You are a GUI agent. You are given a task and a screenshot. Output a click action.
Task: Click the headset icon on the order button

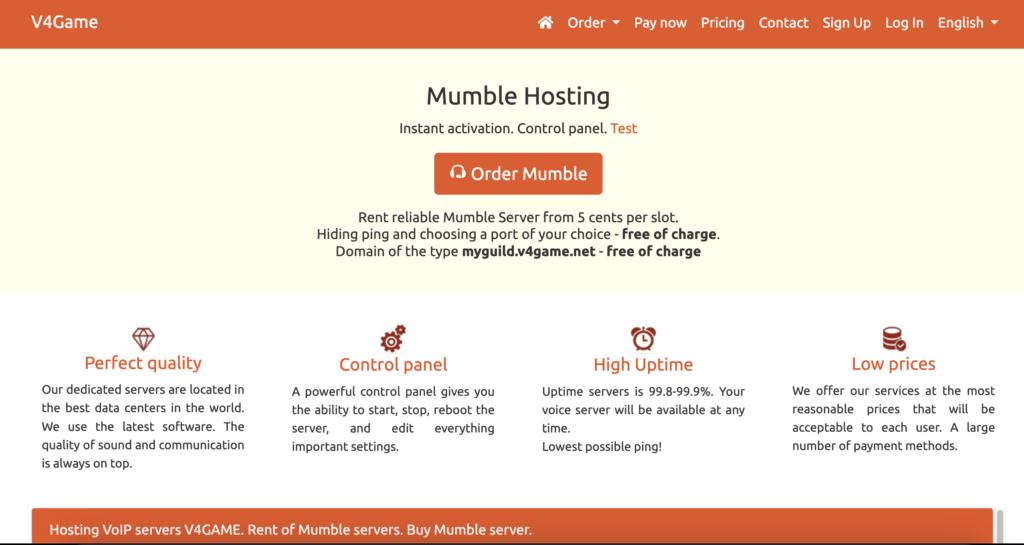pos(458,173)
